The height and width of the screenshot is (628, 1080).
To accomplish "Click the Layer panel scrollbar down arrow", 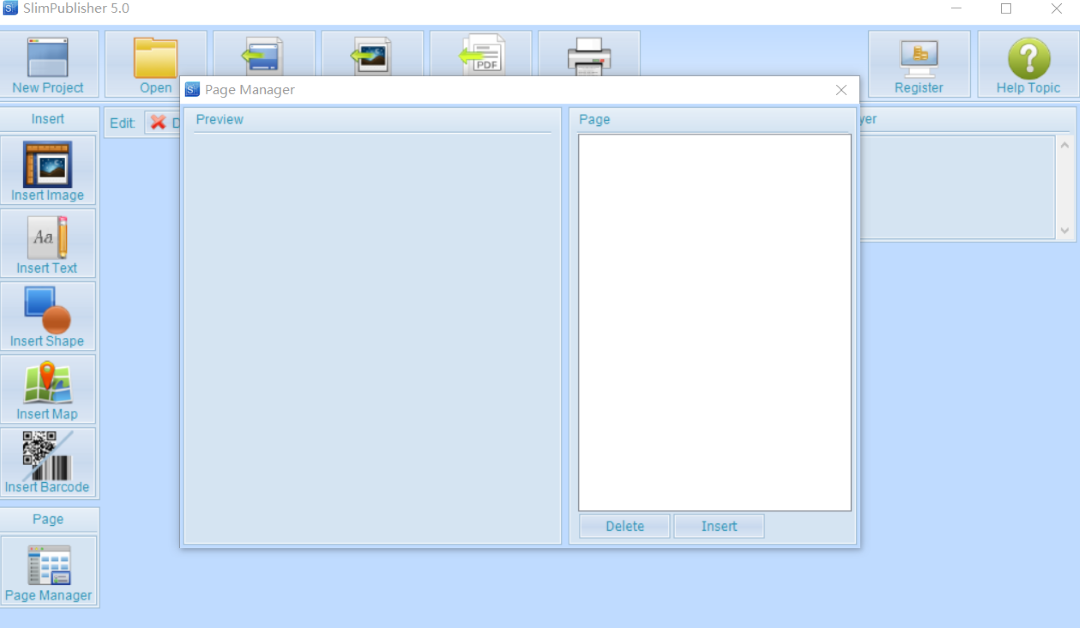I will (x=1064, y=230).
